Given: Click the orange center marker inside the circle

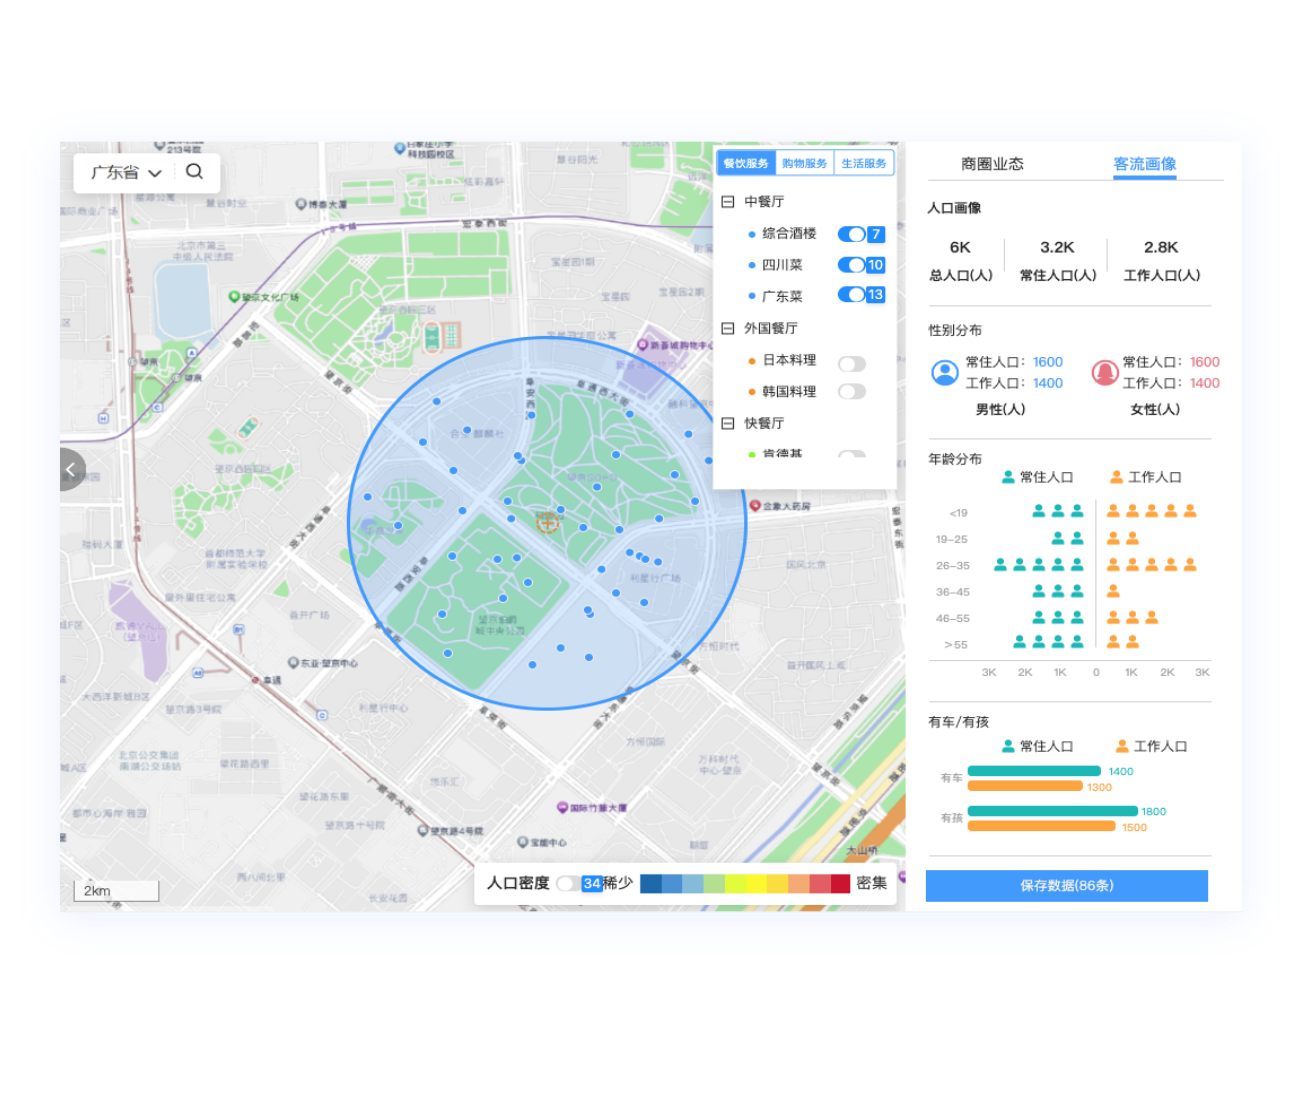Looking at the screenshot, I should [x=548, y=522].
